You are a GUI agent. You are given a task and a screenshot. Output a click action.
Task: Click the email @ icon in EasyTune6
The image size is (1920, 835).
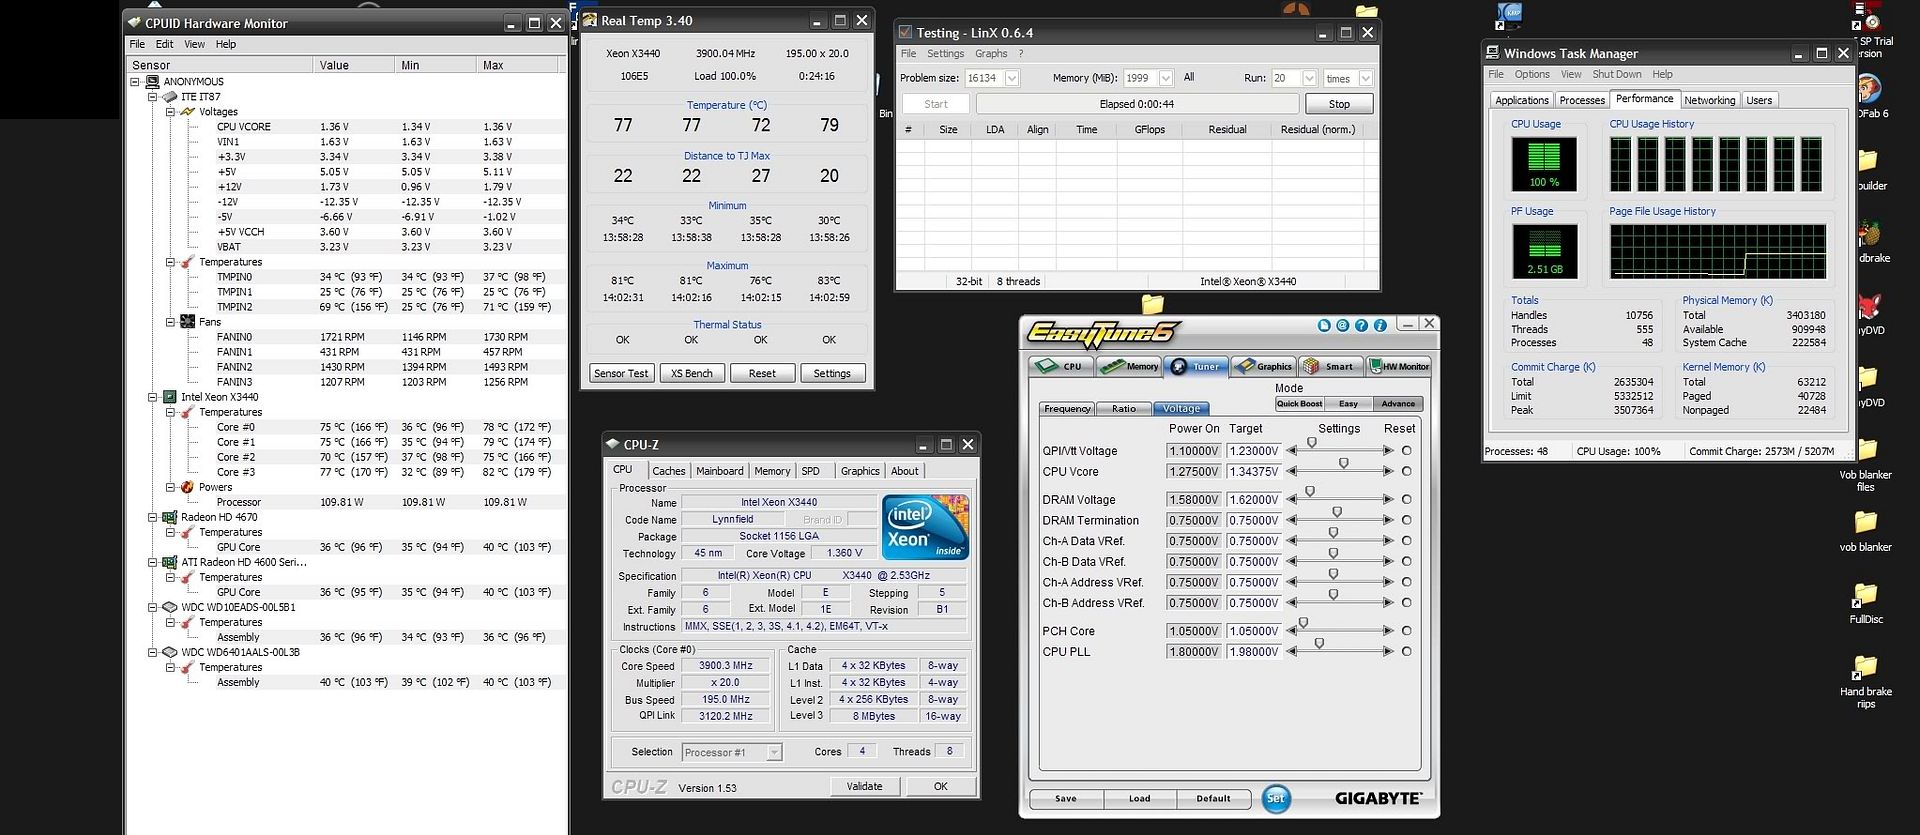pyautogui.click(x=1342, y=325)
